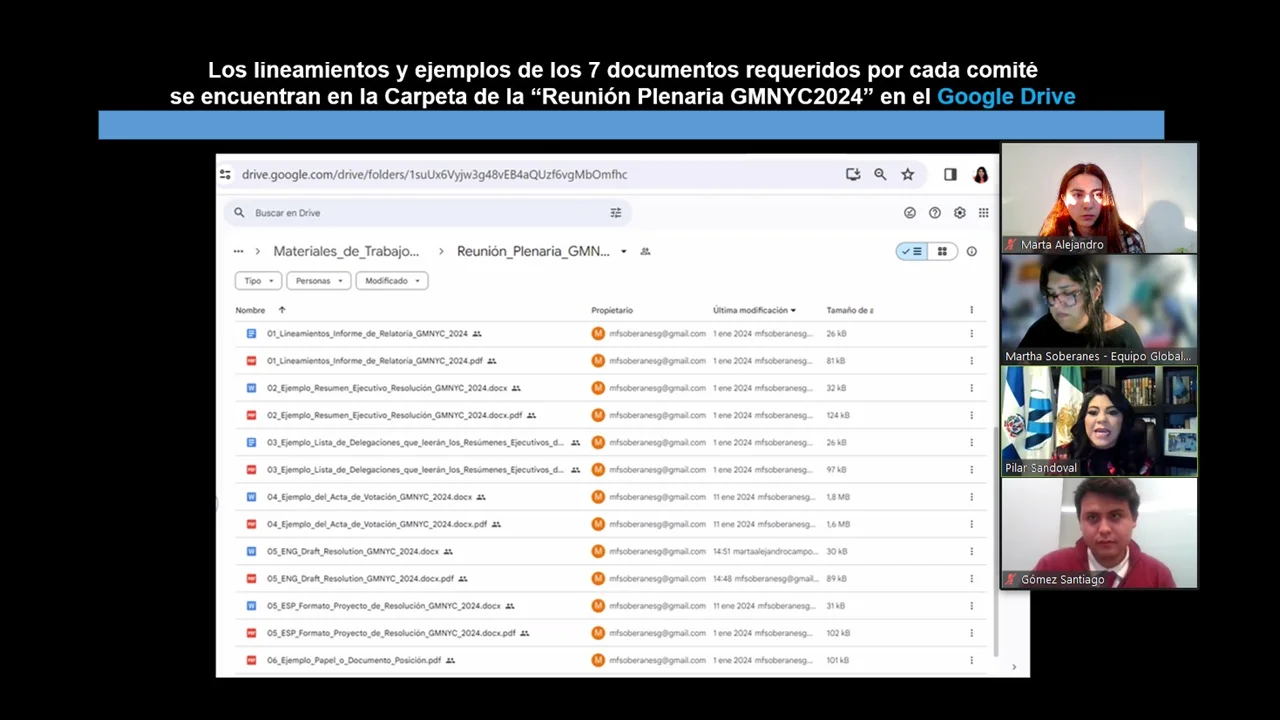Click the Buscar en Drive search field
Viewport: 1280px width, 720px height.
[x=420, y=213]
